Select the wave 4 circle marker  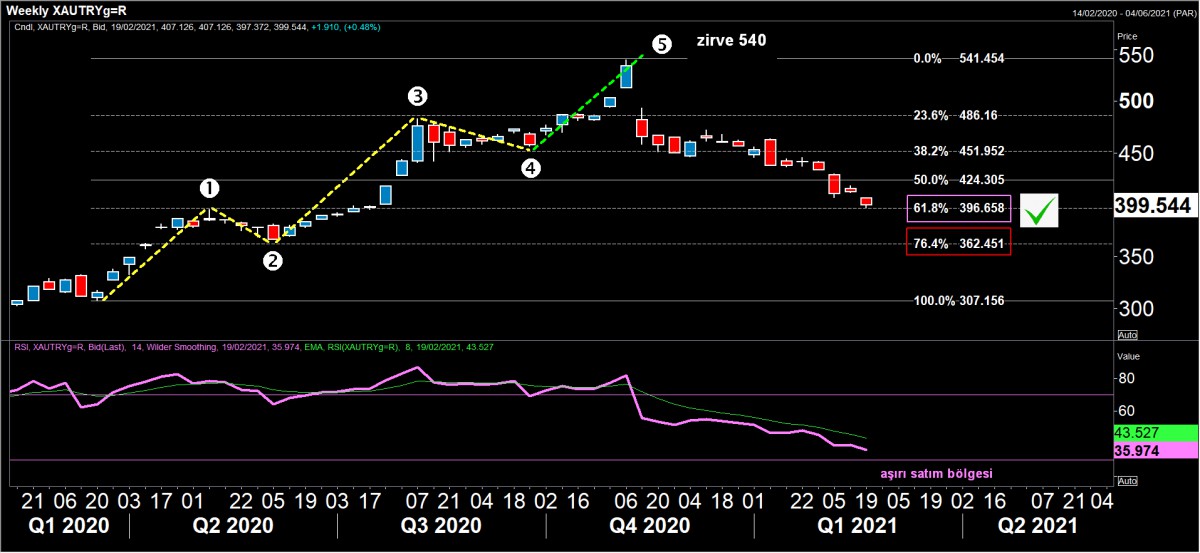(531, 168)
